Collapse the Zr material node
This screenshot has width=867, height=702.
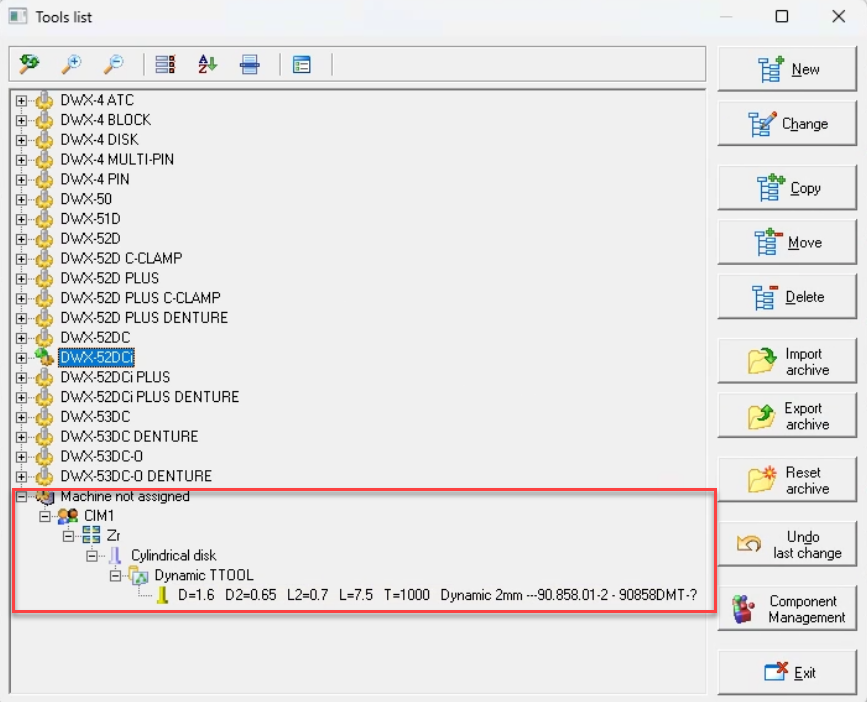68,536
